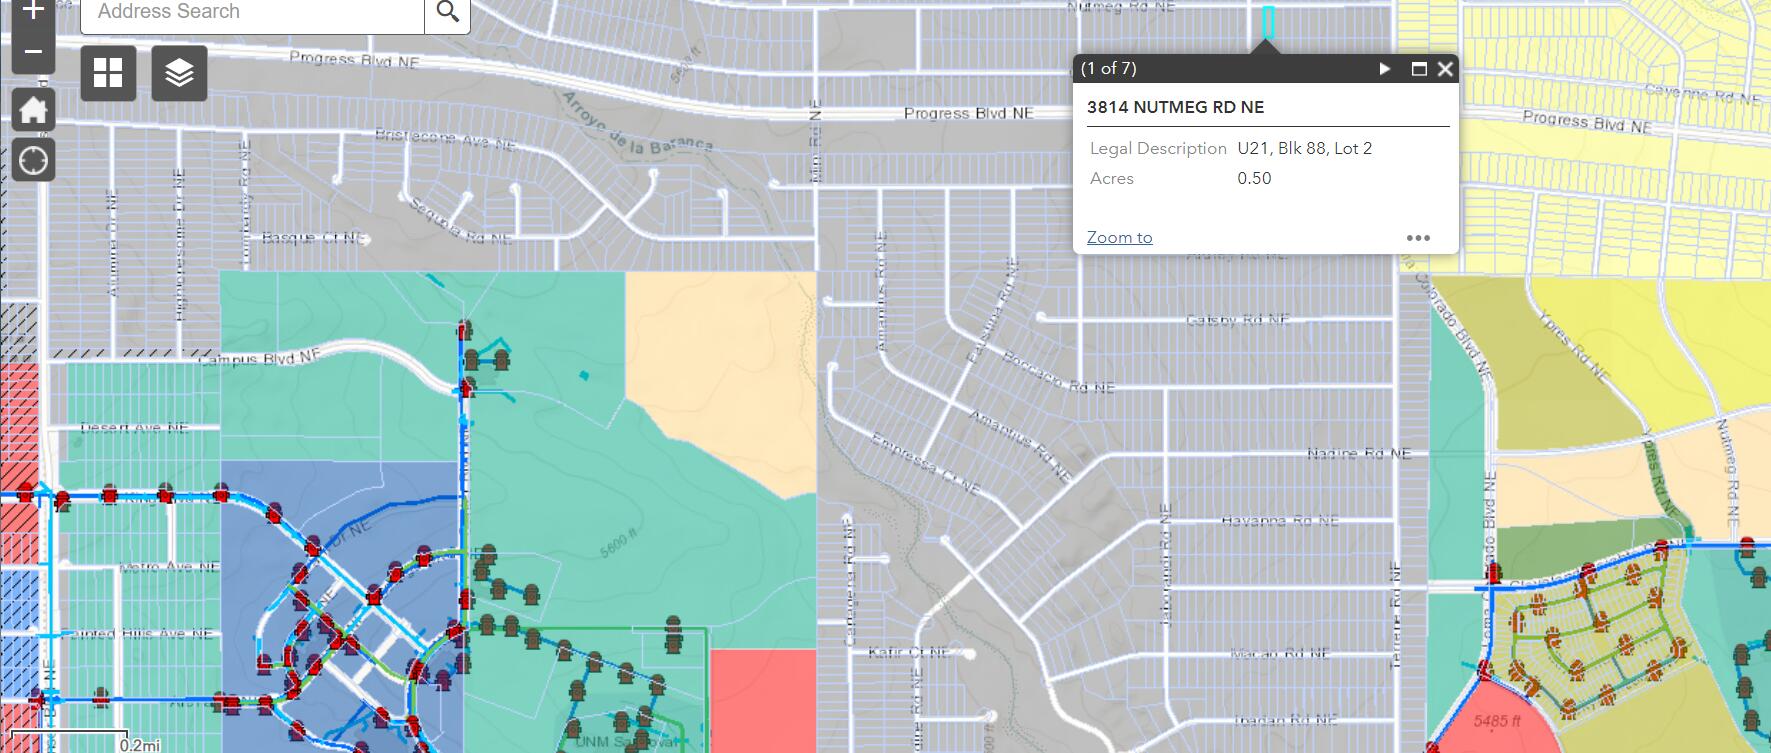The height and width of the screenshot is (753, 1771).
Task: Click the Zoom to link
Action: [x=1119, y=237]
